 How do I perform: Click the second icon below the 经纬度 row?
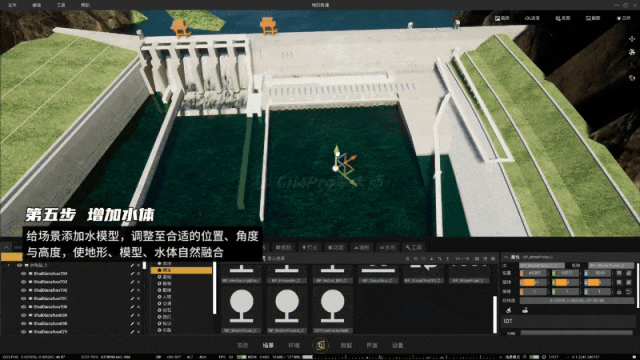(x=525, y=310)
